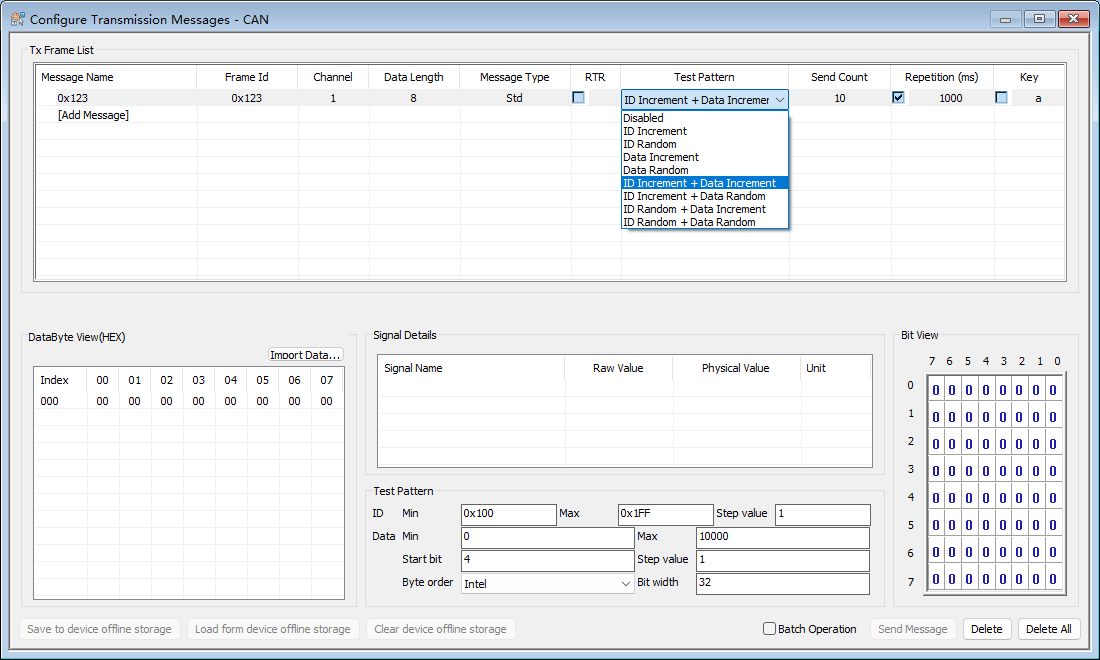
Task: Focus the Start bit field
Action: click(548, 560)
